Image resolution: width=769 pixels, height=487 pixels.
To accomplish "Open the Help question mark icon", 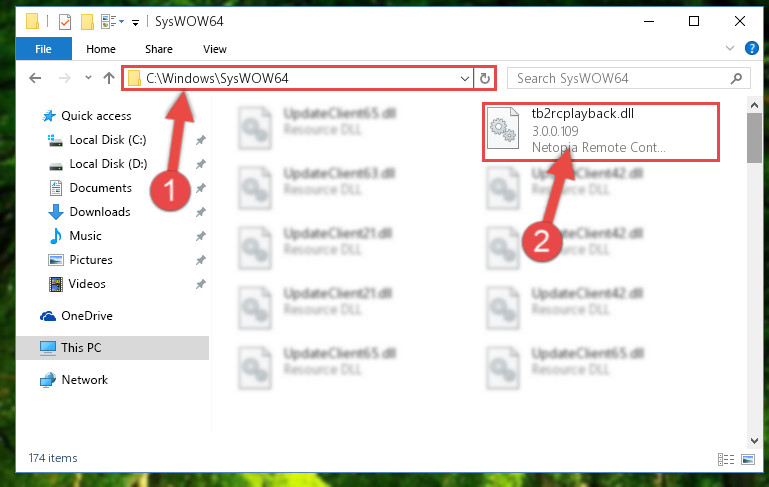I will coord(751,48).
